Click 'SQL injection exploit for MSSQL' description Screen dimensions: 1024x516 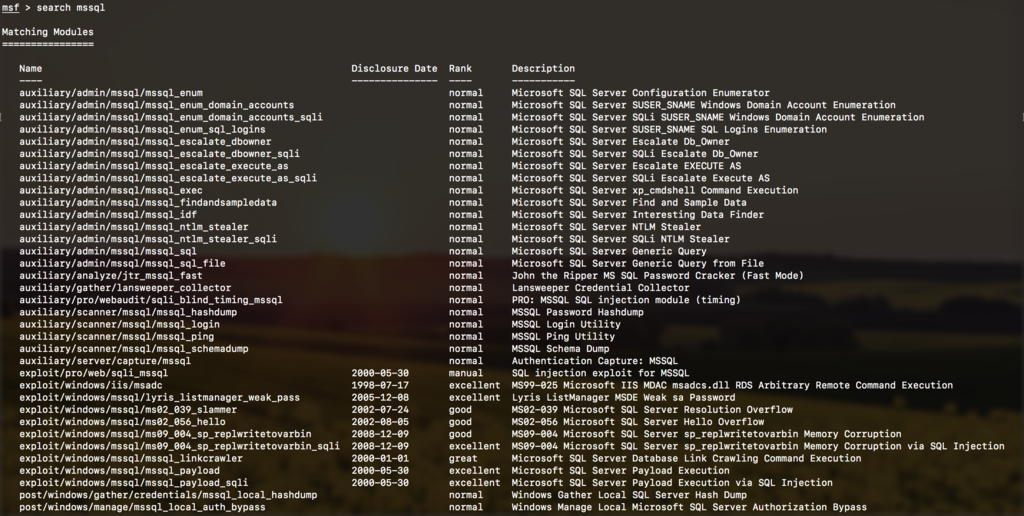(601, 374)
